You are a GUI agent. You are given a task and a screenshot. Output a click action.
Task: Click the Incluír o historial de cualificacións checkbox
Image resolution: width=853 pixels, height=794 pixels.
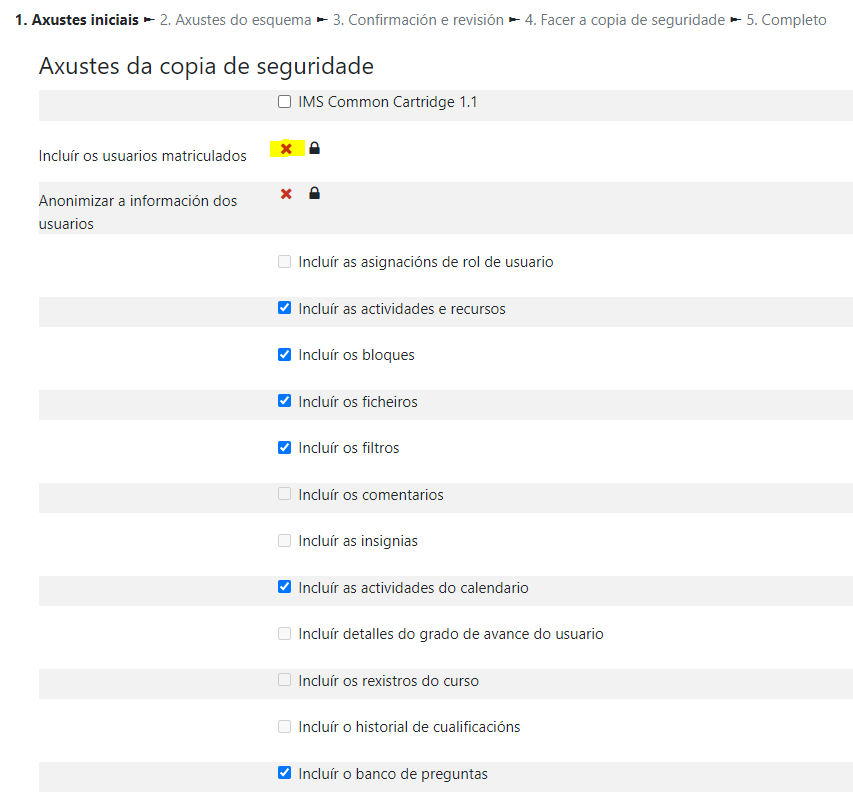pyautogui.click(x=285, y=727)
